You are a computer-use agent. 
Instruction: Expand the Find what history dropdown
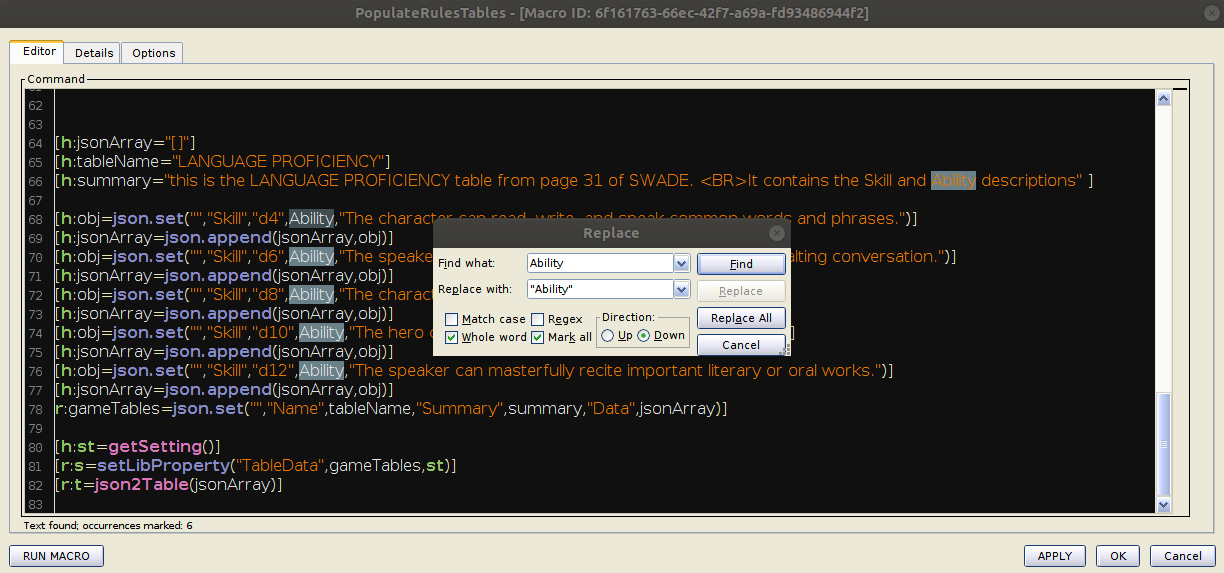click(682, 263)
